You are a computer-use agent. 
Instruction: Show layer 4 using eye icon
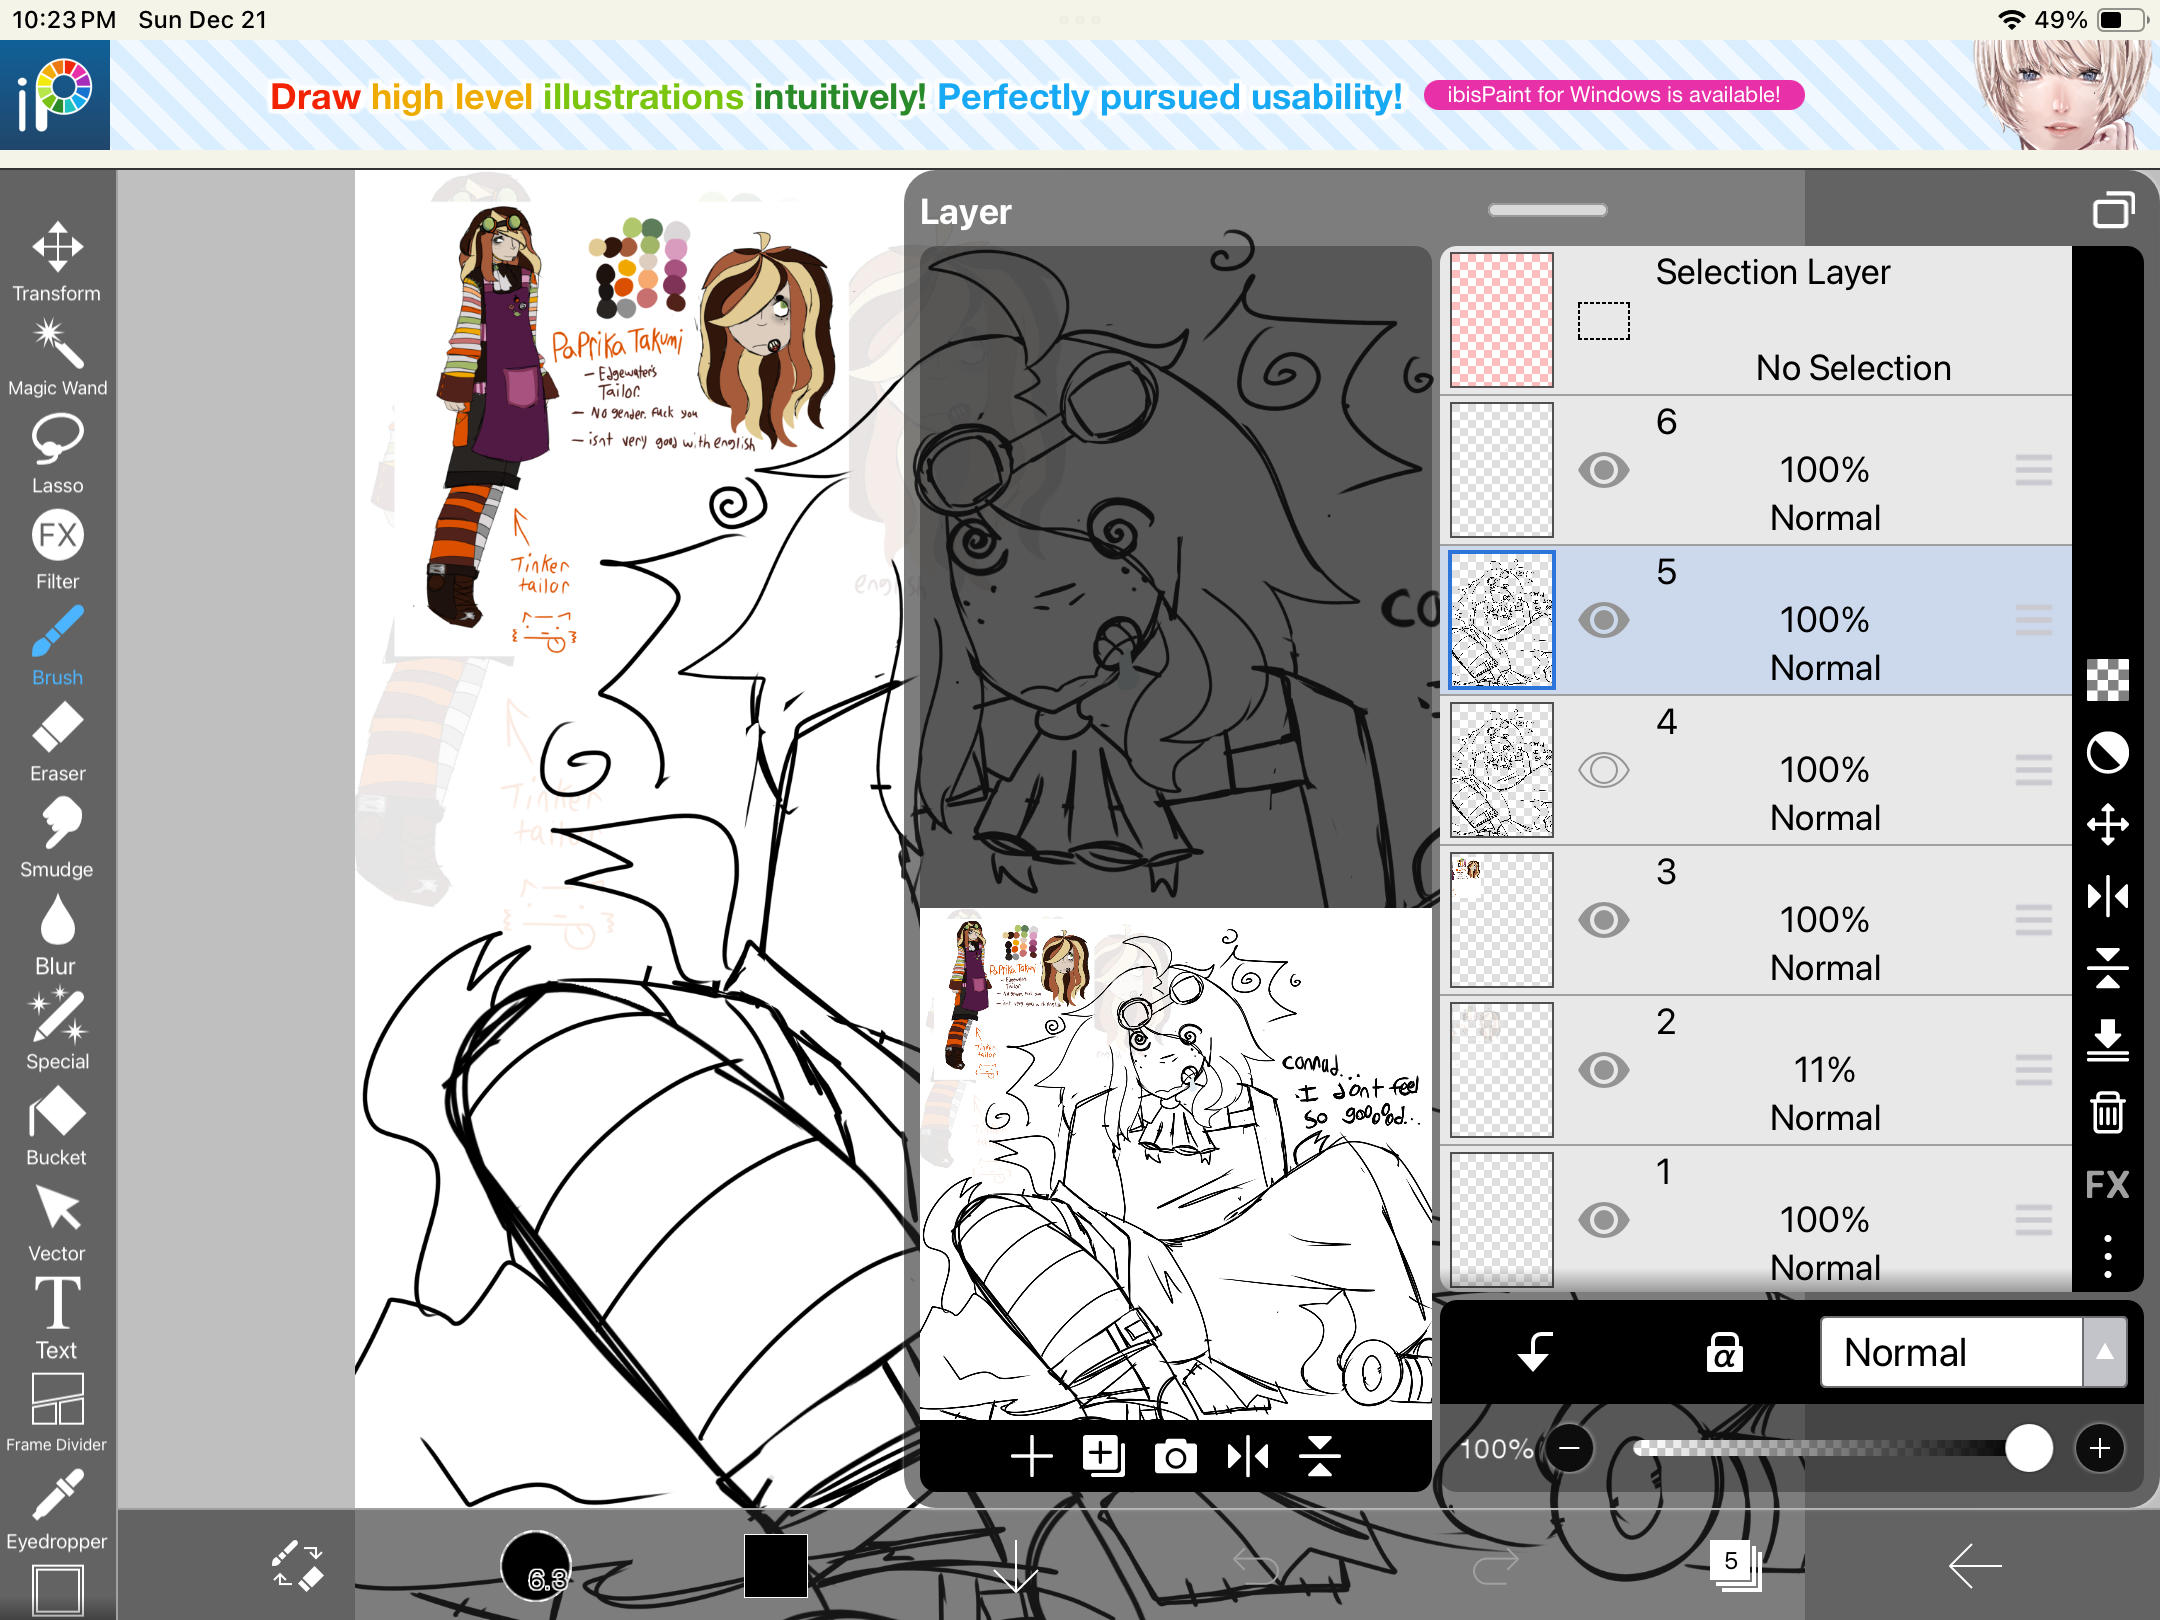[1603, 770]
